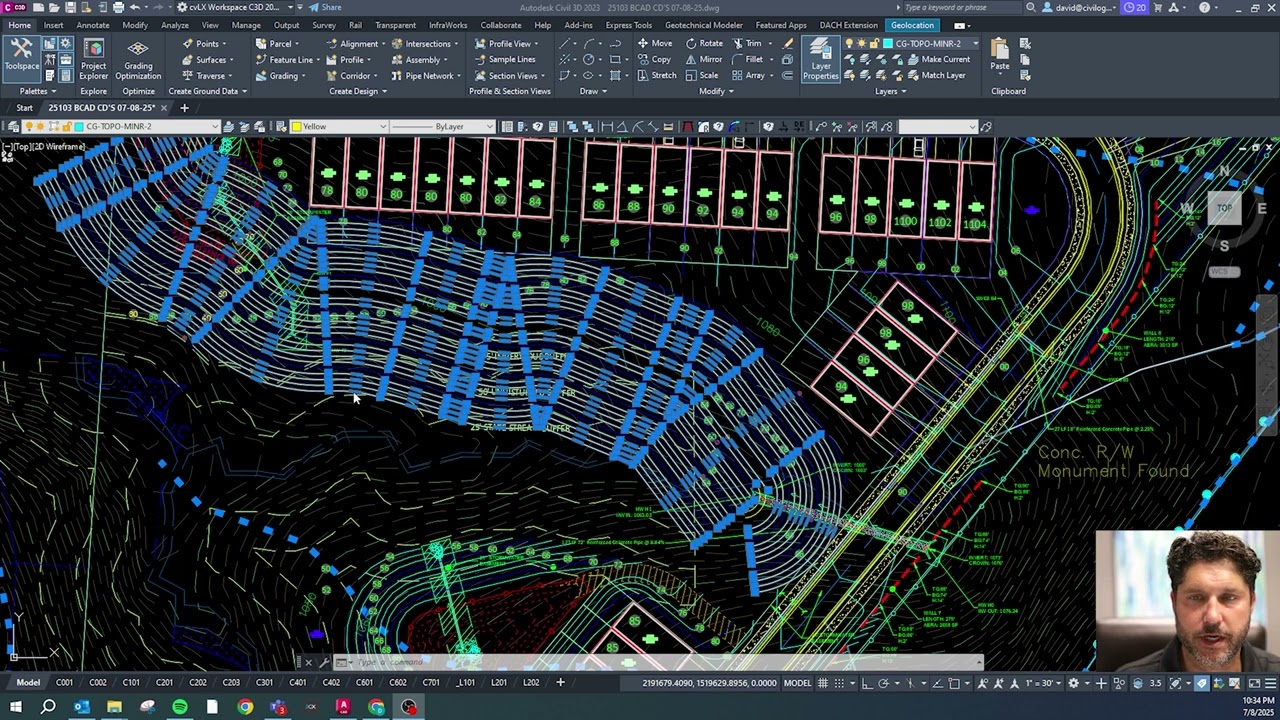Click the customization hamburger icon in status bar

(x=1271, y=683)
